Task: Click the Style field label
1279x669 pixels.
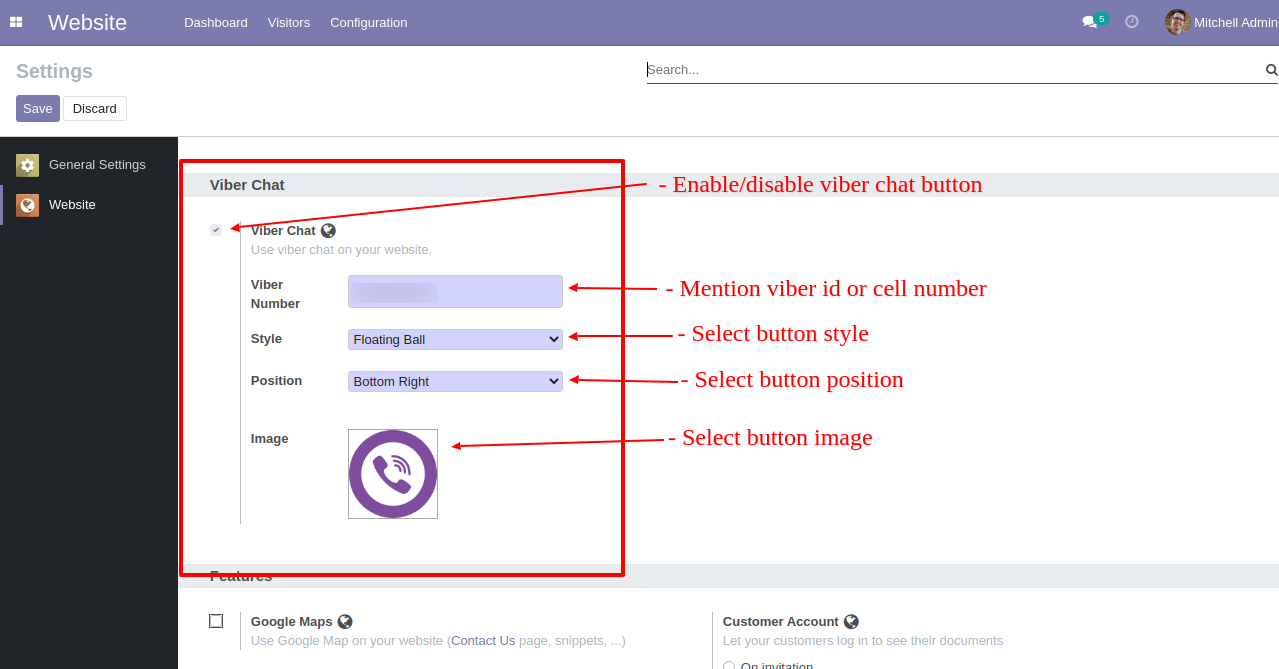Action: pos(266,339)
